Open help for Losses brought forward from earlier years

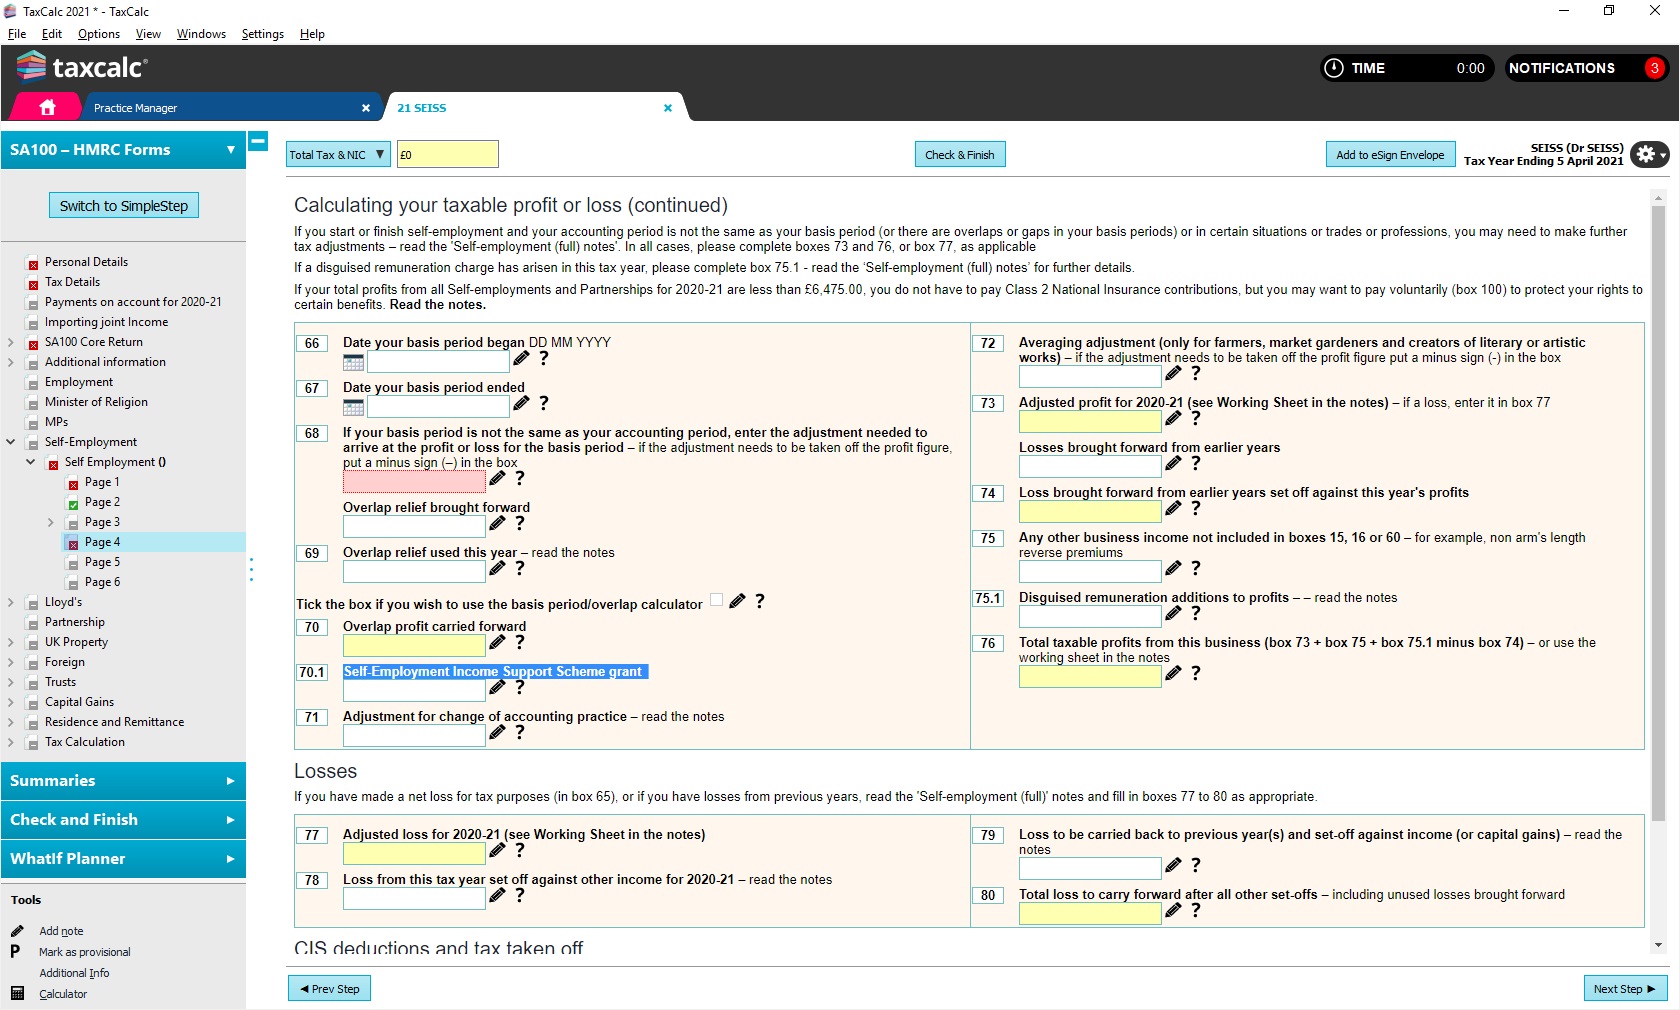point(1196,463)
